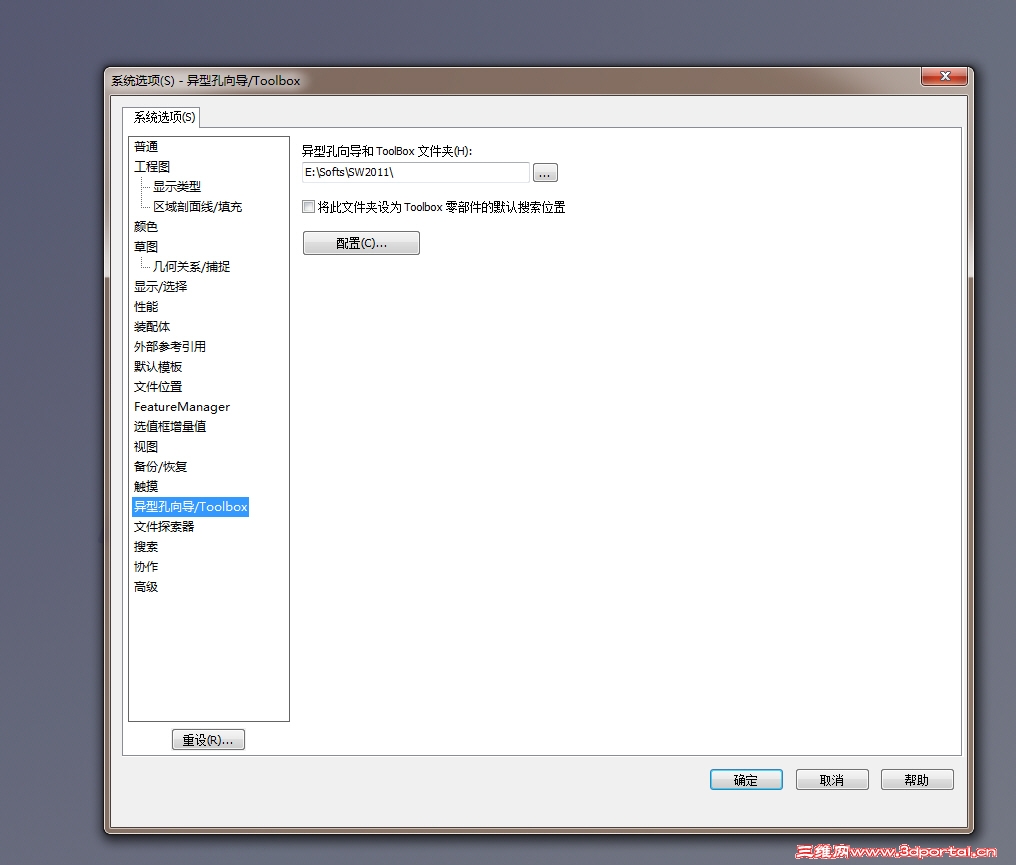Select the 文件位置 category
The height and width of the screenshot is (865, 1016).
(157, 387)
